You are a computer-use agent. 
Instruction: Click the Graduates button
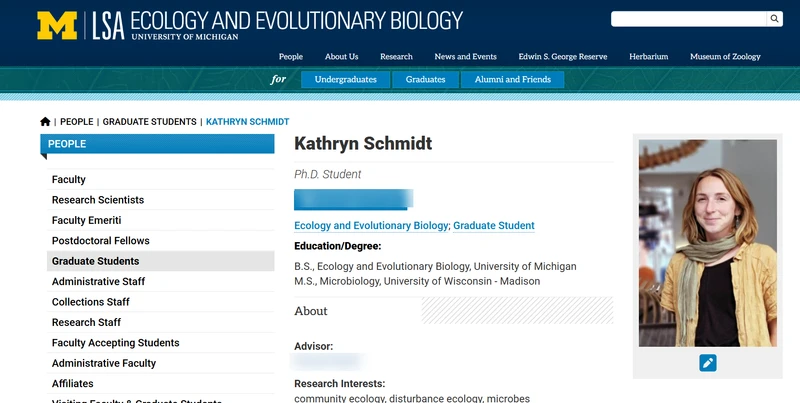pos(426,80)
